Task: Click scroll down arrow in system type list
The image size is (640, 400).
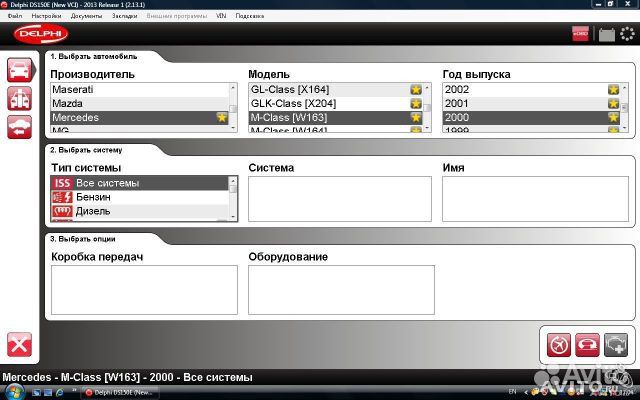Action: (233, 217)
